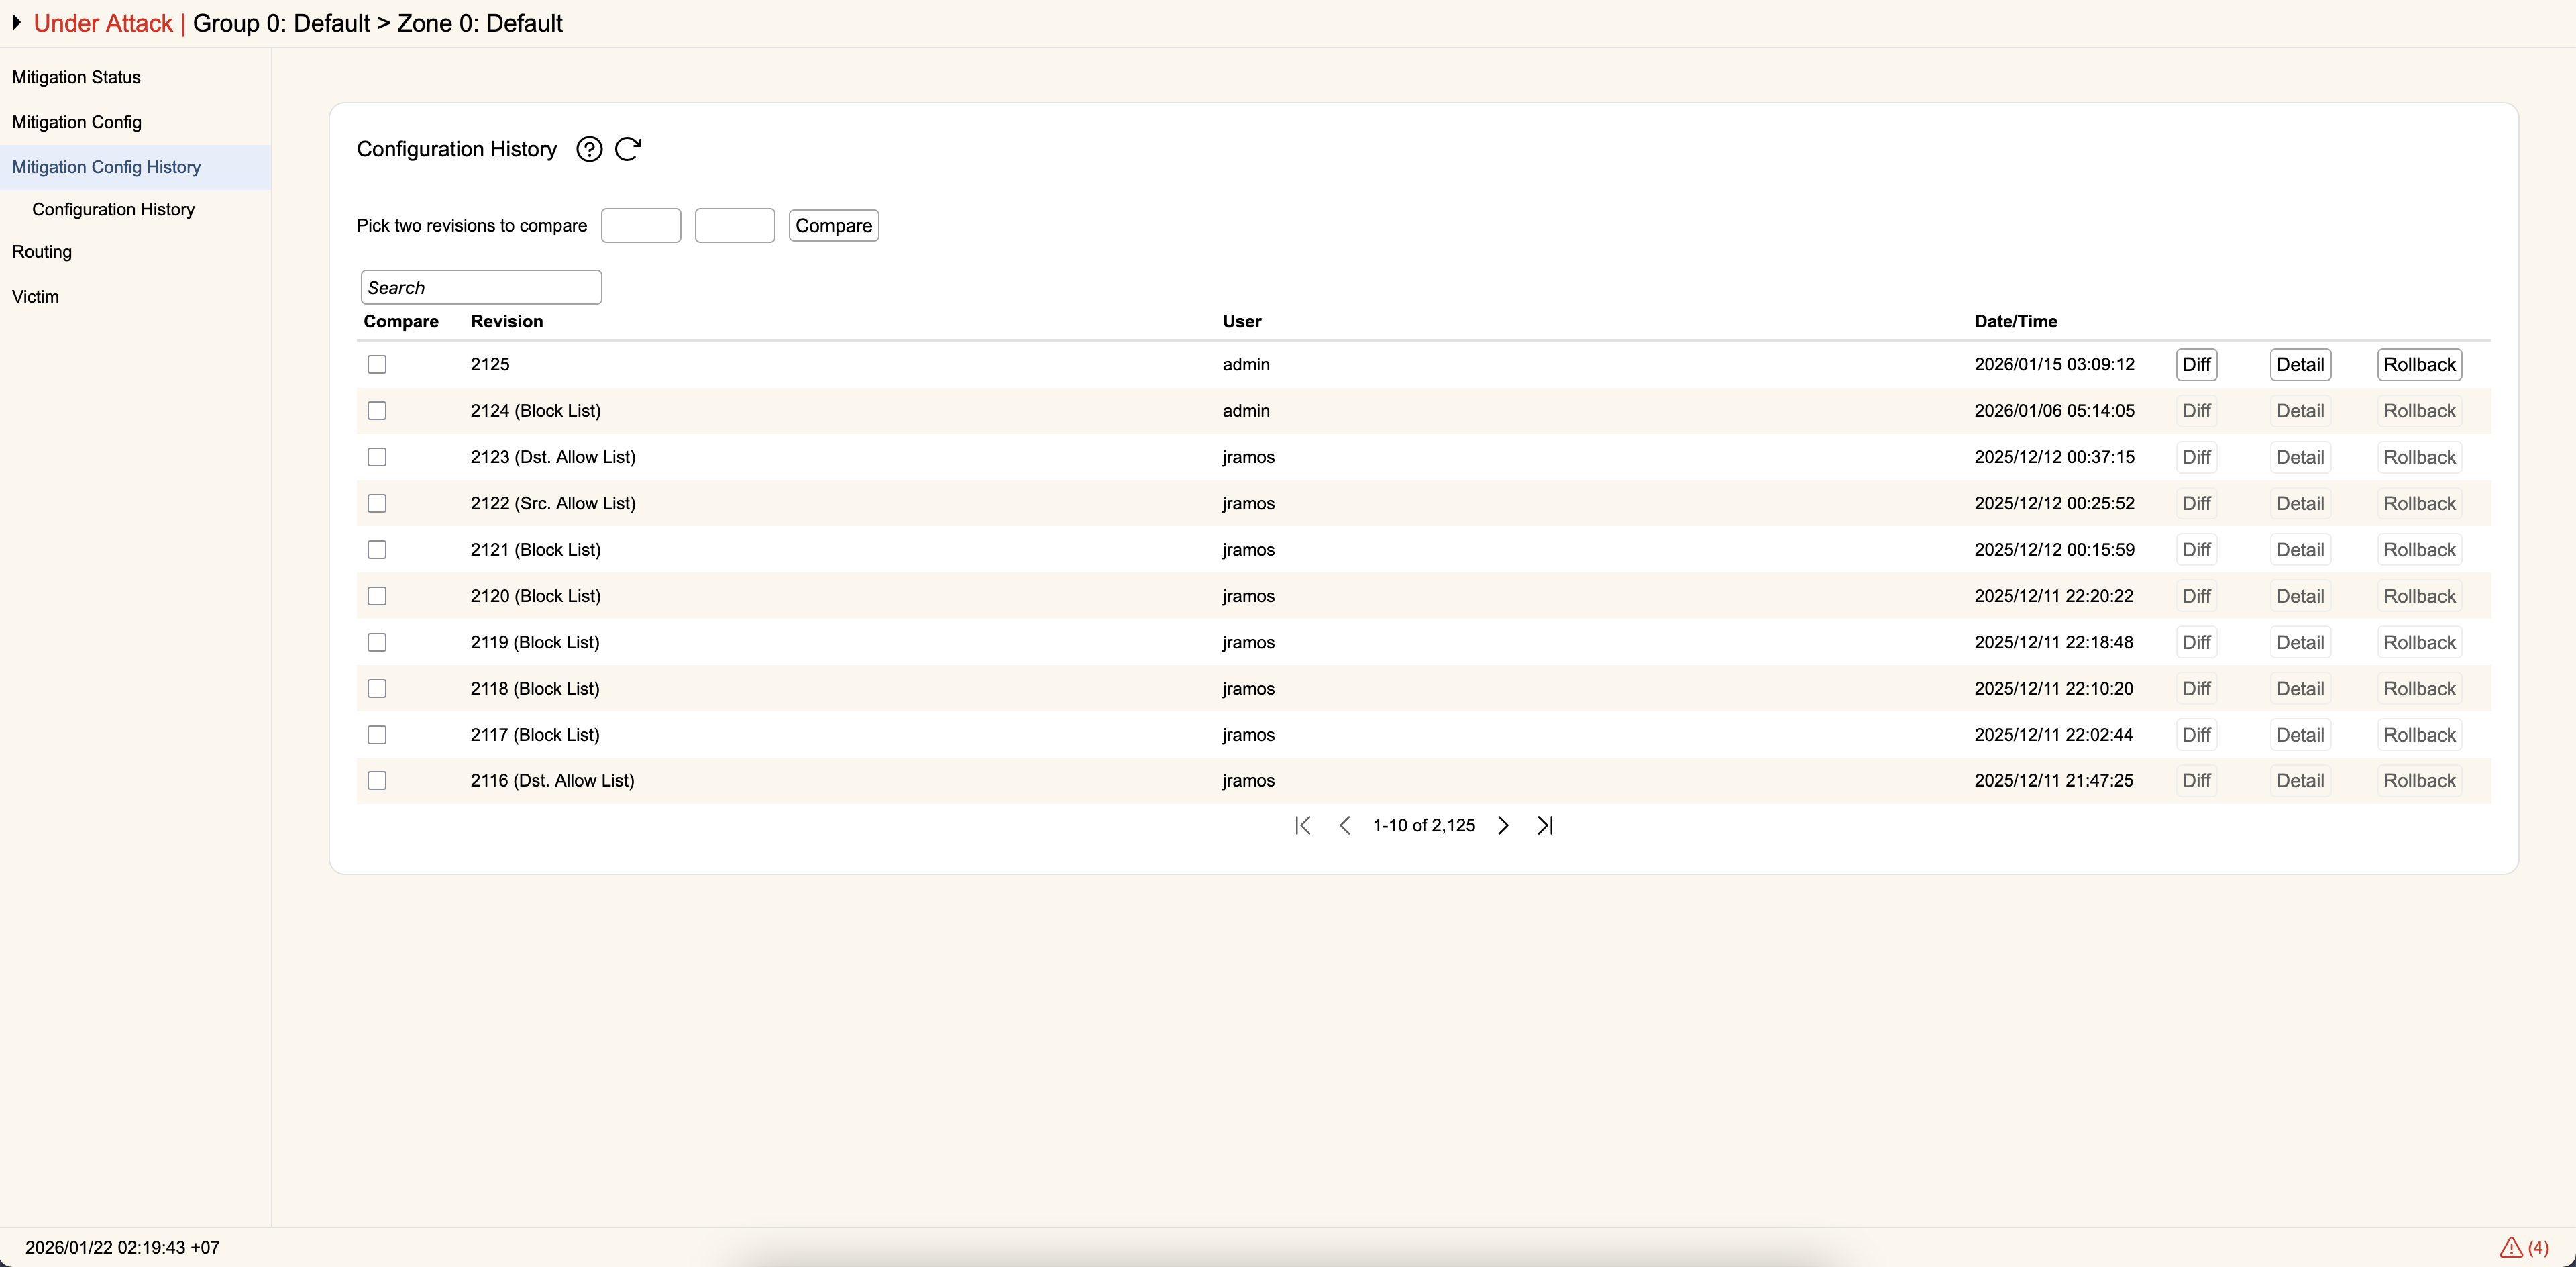Rollback to revision 2122 (Src. Allow List)
The width and height of the screenshot is (2576, 1267).
pos(2419,503)
